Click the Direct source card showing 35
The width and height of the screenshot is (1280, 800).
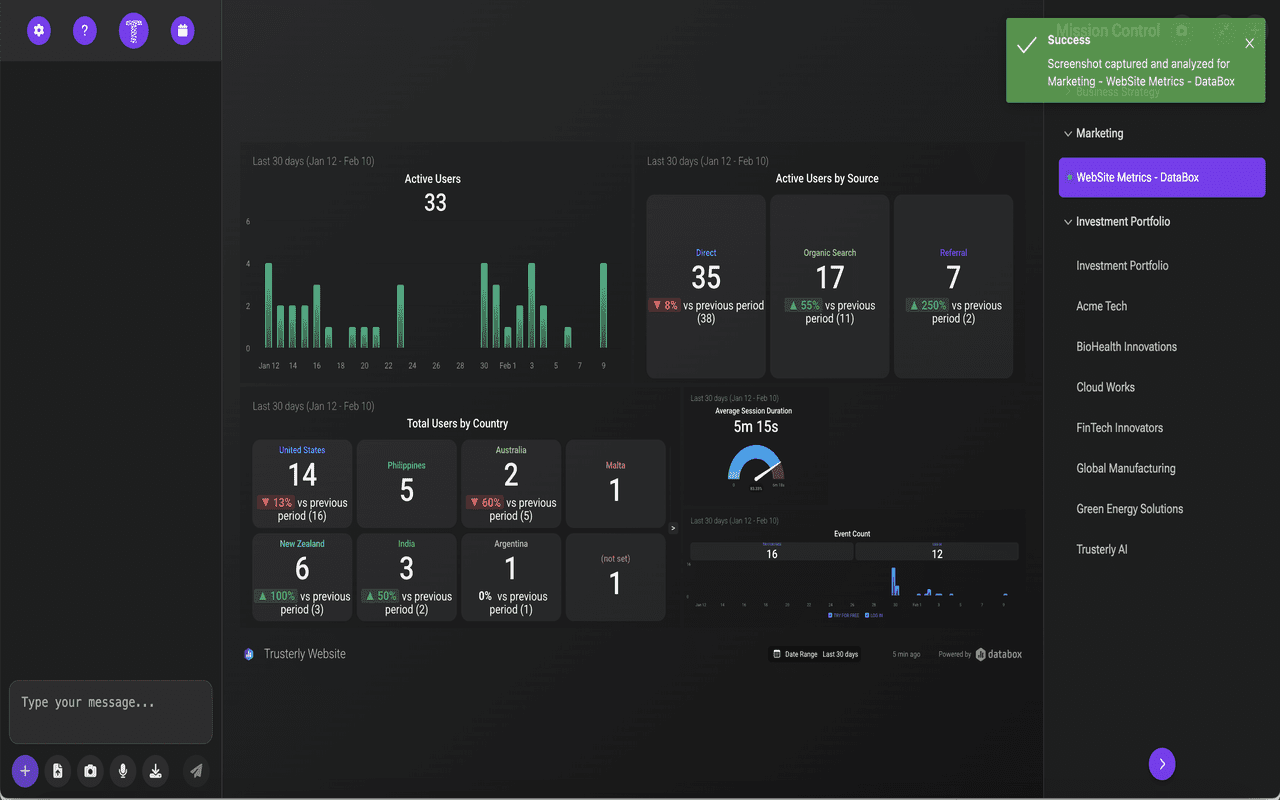tap(706, 287)
